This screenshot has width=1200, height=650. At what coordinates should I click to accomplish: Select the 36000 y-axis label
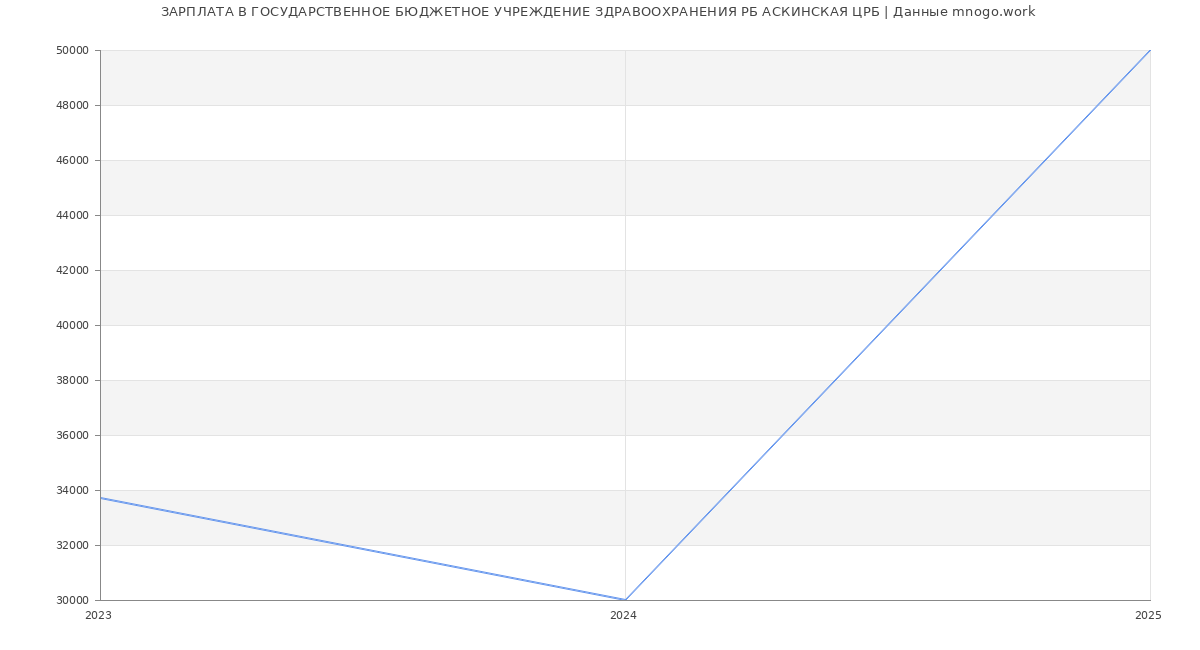pos(73,435)
